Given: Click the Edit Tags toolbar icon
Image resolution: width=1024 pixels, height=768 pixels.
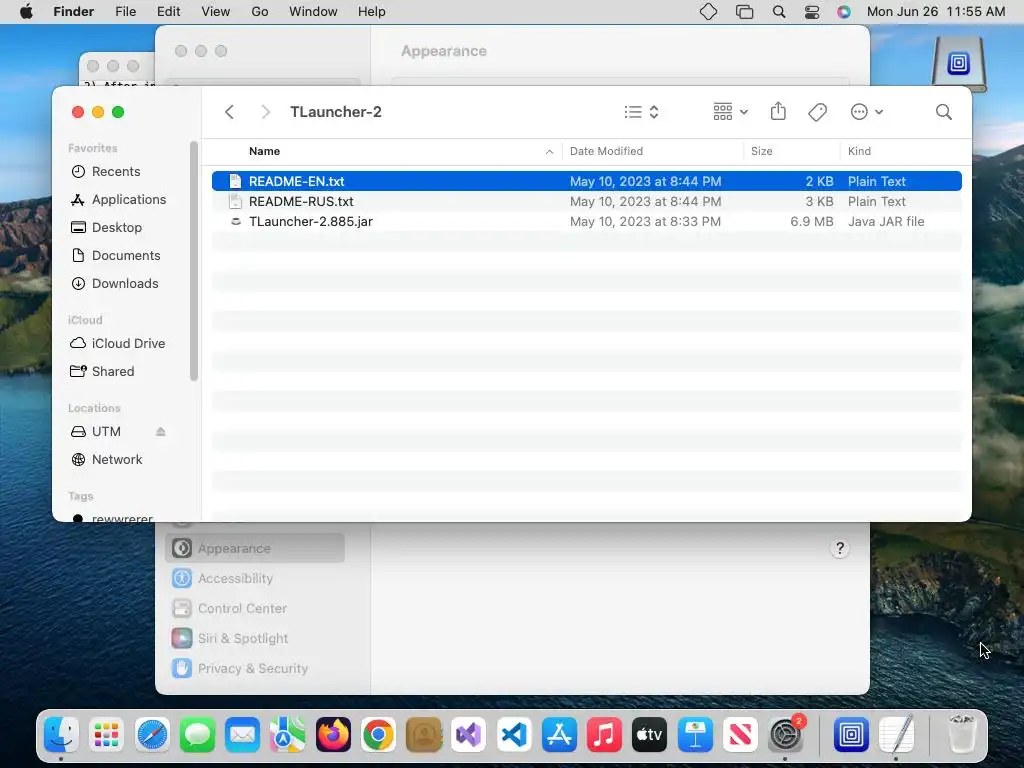Looking at the screenshot, I should (x=817, y=112).
